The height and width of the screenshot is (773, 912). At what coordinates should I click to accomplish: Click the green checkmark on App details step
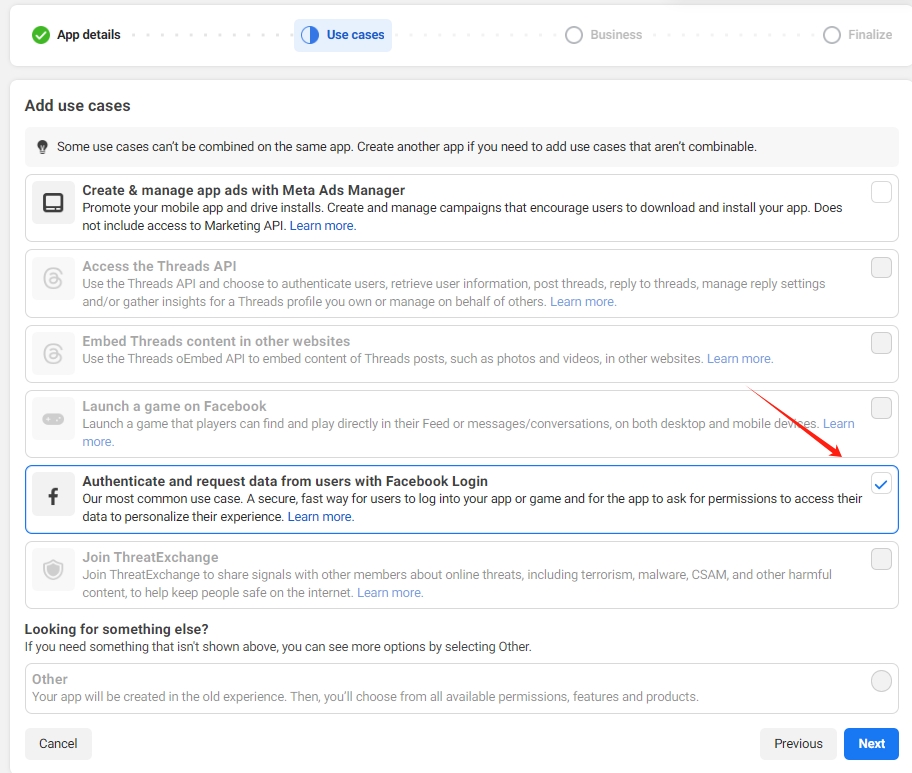40,34
